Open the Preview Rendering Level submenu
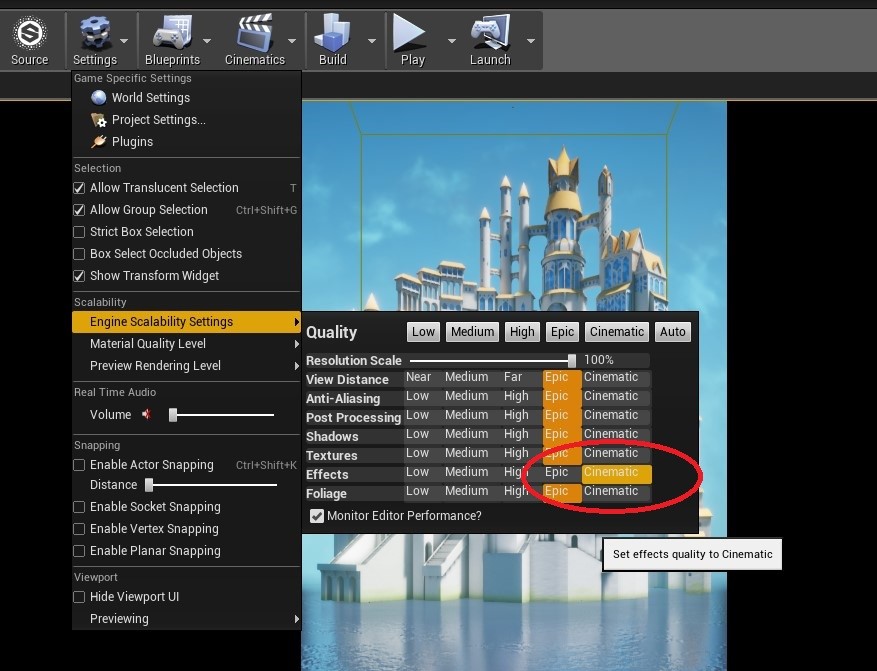The width and height of the screenshot is (877, 671). pos(187,366)
